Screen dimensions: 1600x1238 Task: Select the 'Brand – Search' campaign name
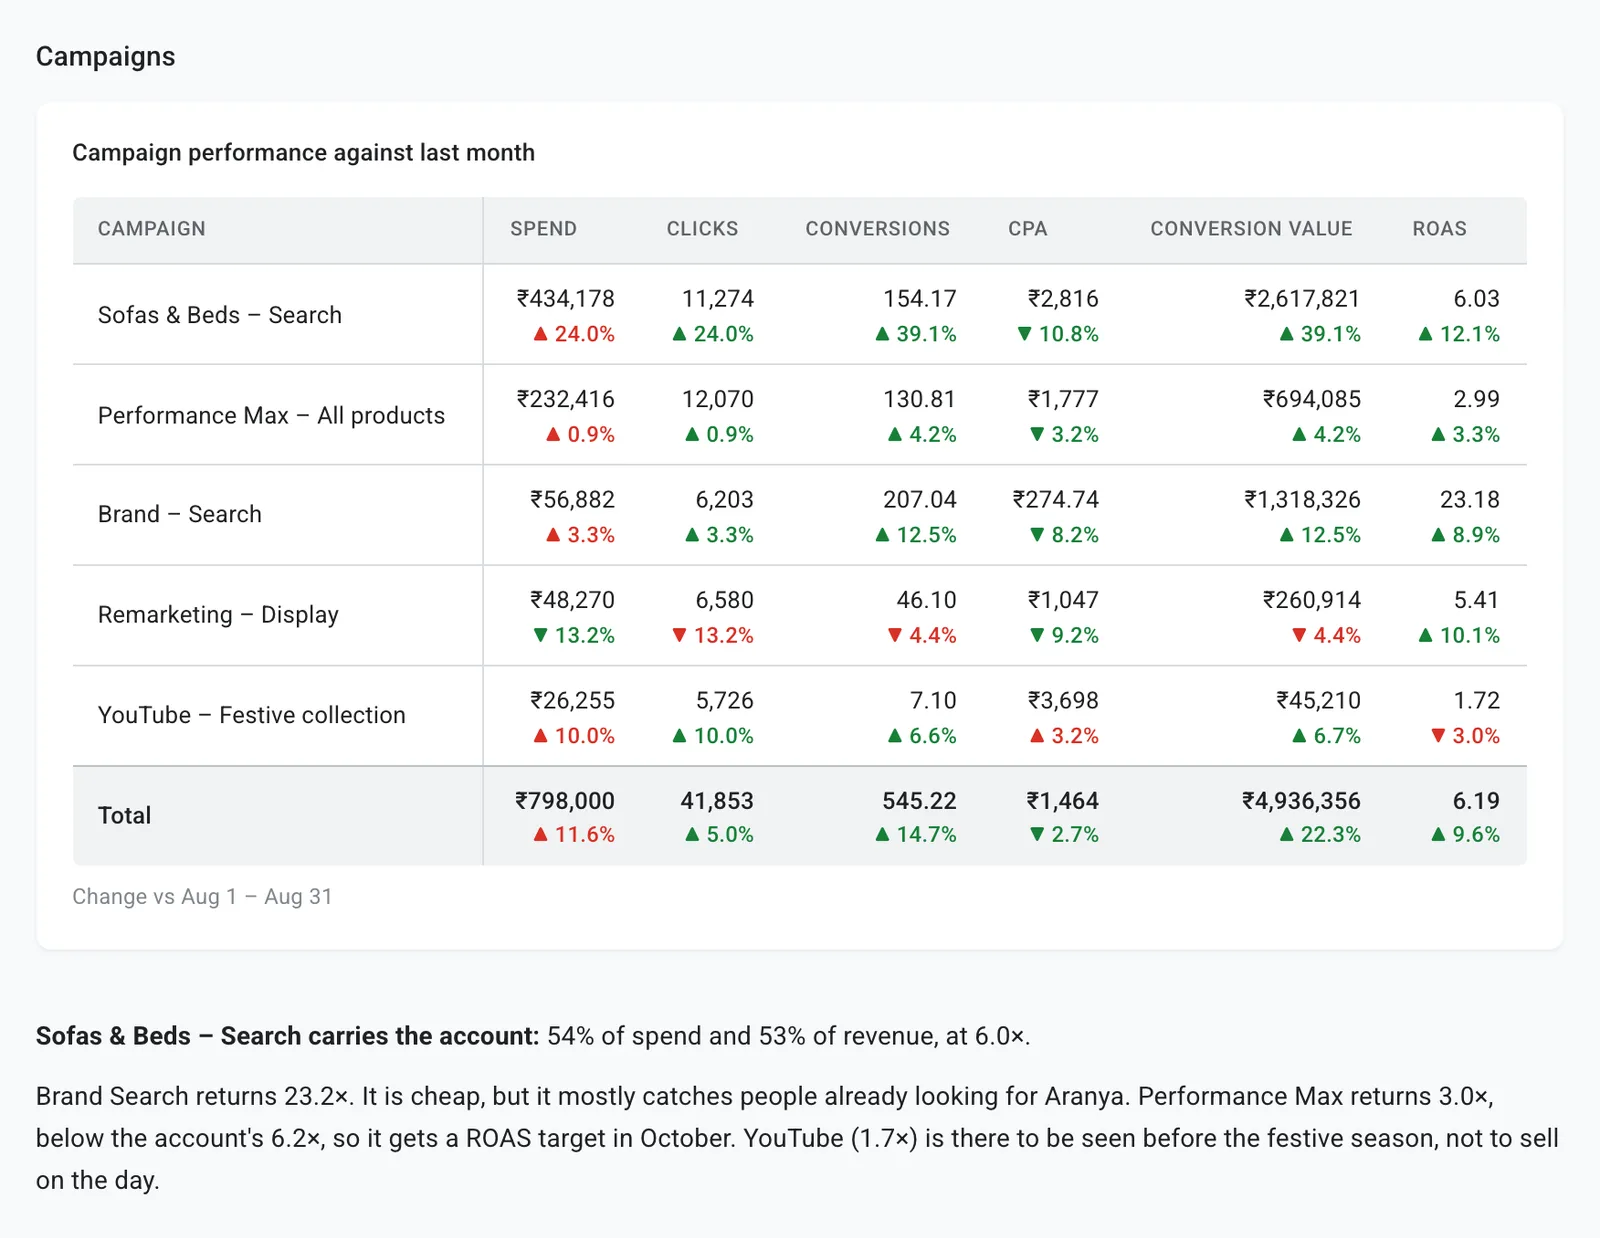pos(180,514)
